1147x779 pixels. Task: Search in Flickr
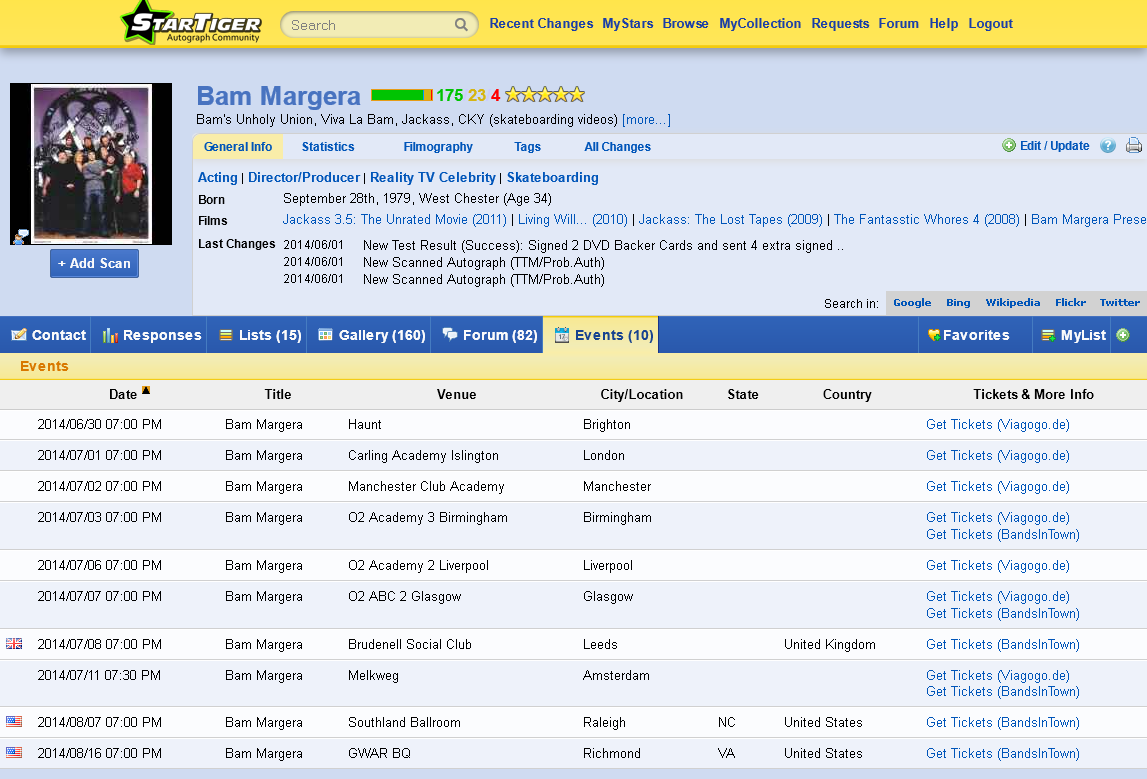pos(1070,302)
